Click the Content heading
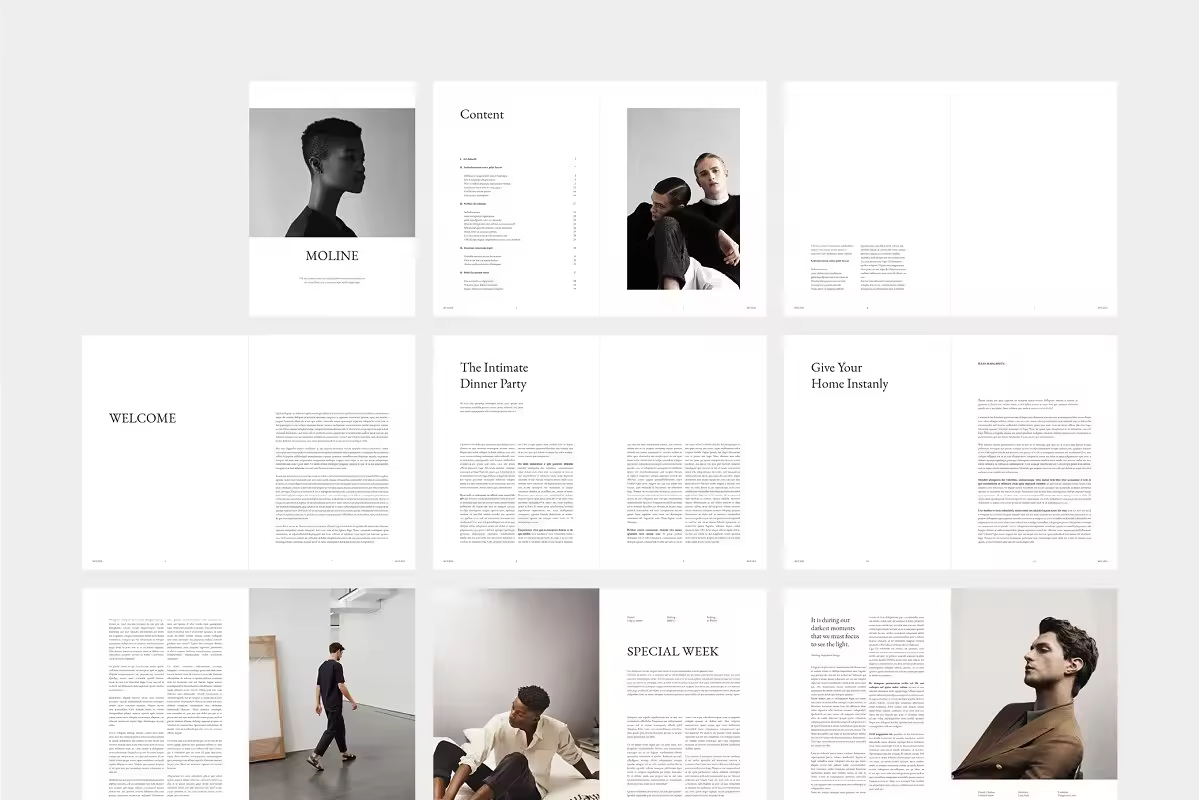 pos(482,115)
